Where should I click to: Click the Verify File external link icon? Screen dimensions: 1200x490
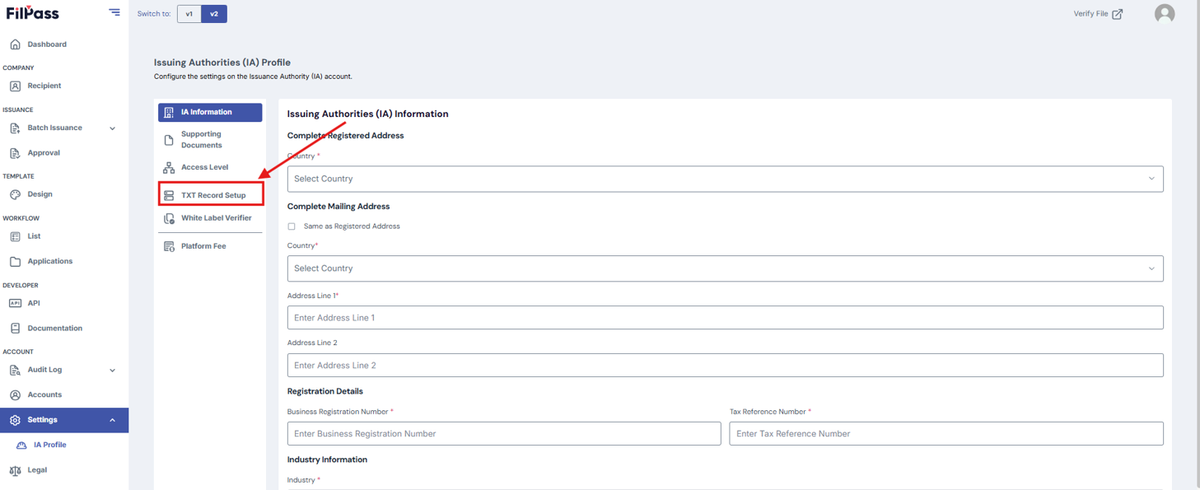(x=1118, y=13)
